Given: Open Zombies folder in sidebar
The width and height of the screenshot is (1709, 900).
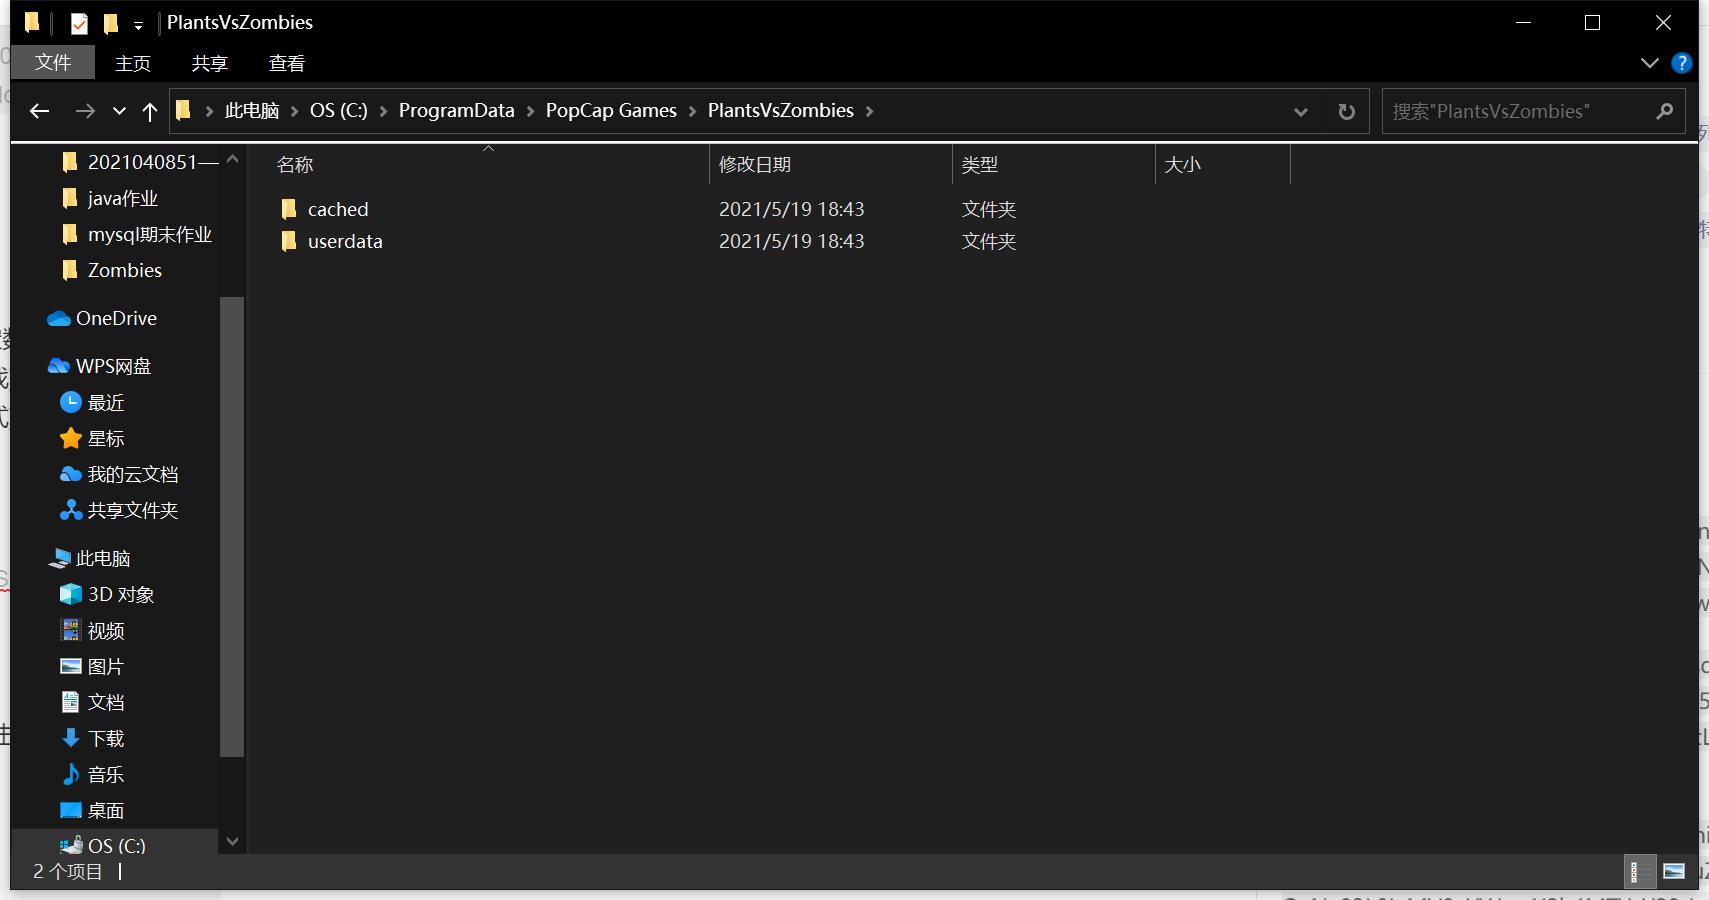Looking at the screenshot, I should tap(125, 270).
